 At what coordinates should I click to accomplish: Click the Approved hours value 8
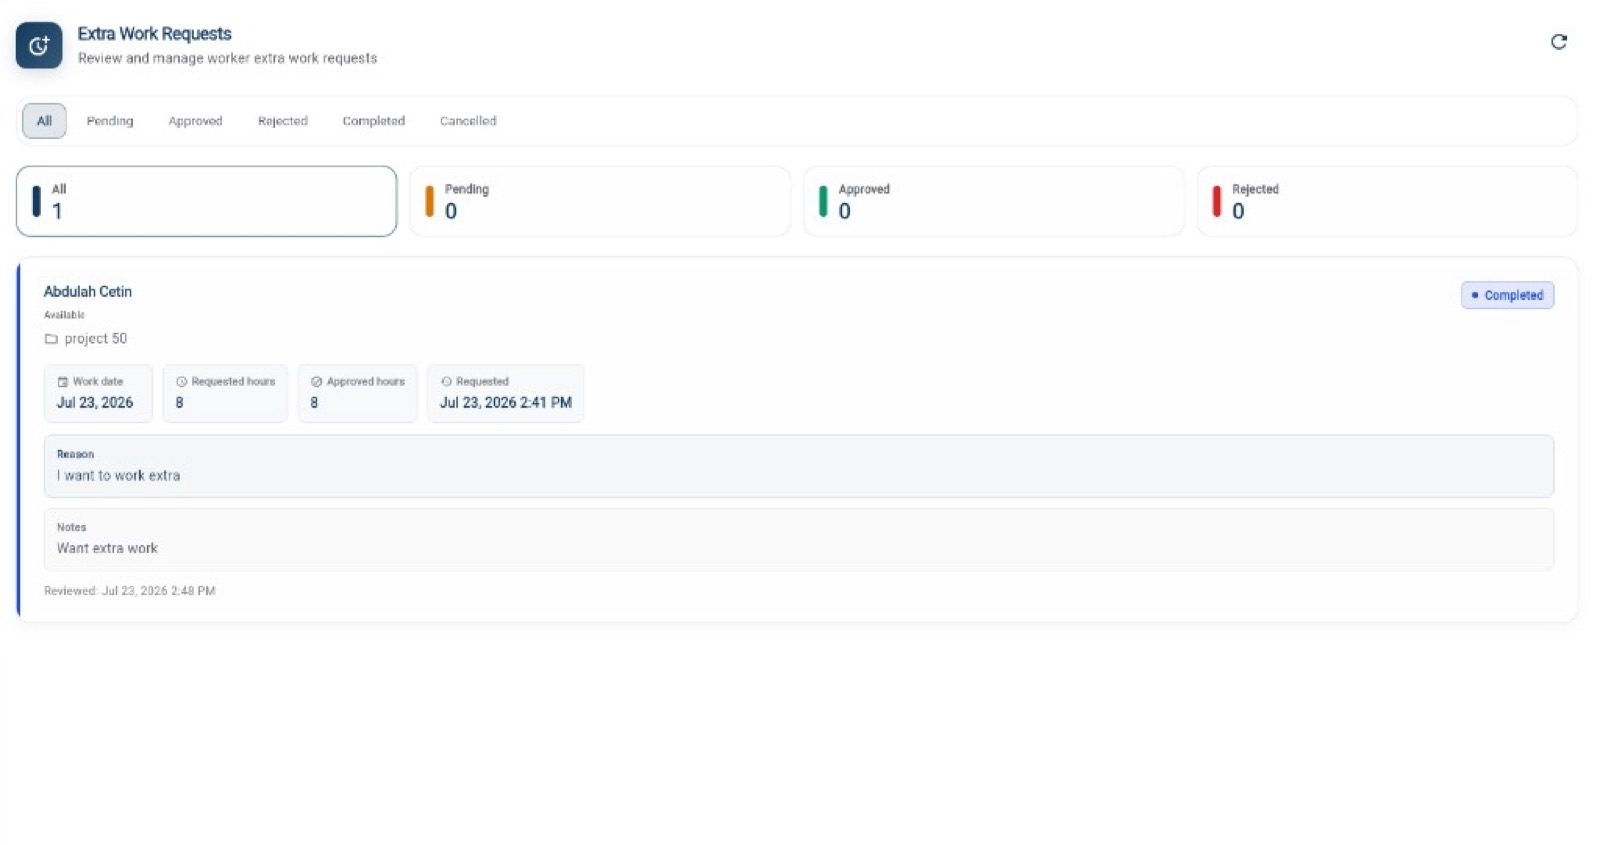point(314,403)
